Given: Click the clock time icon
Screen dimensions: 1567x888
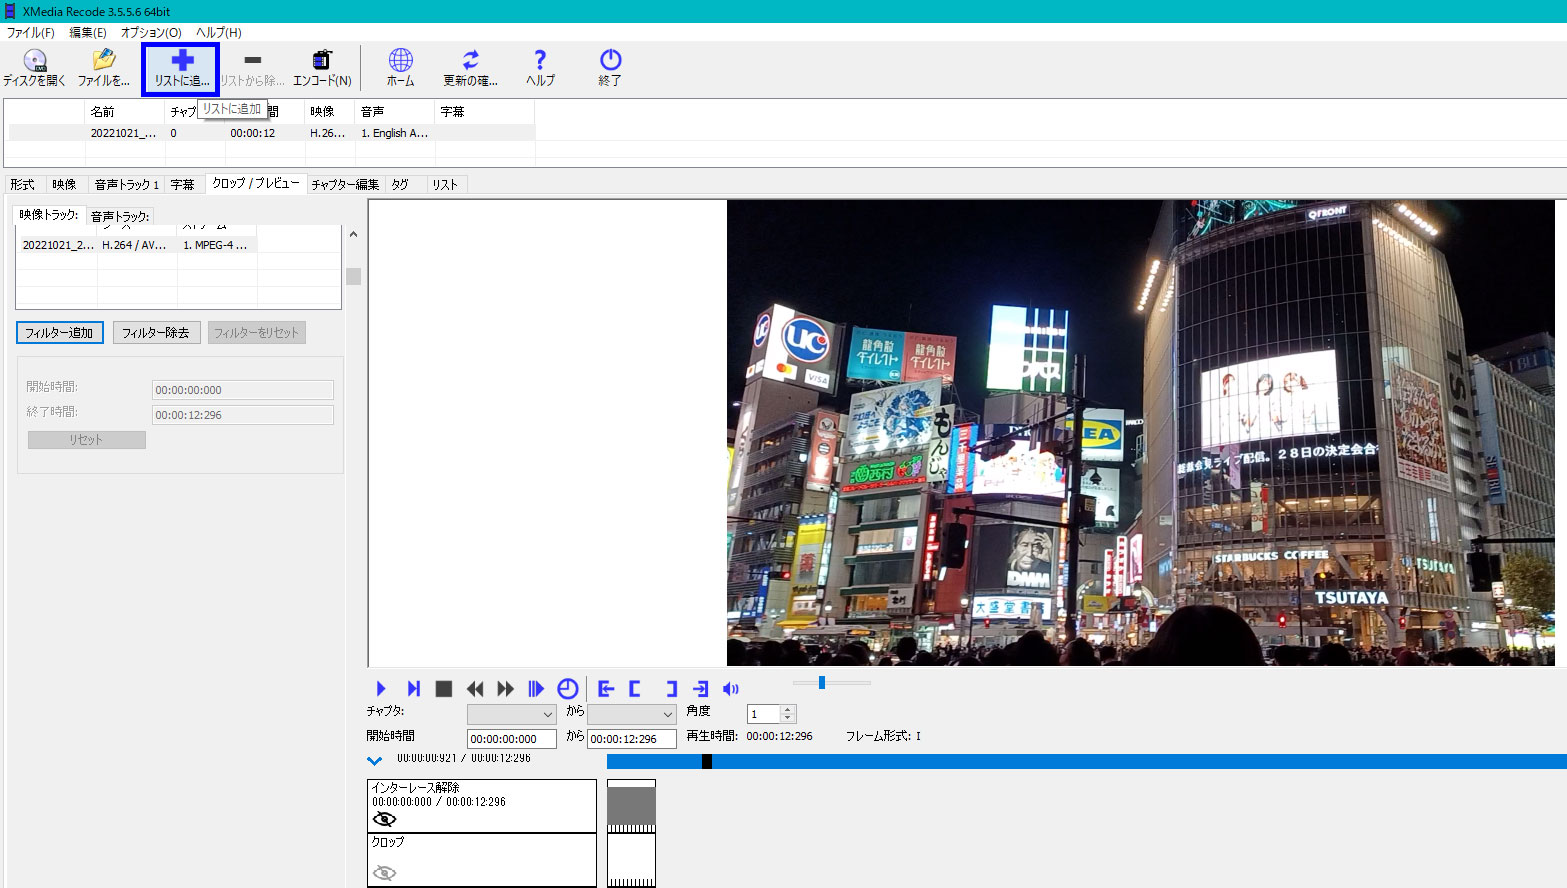Looking at the screenshot, I should click(x=567, y=688).
